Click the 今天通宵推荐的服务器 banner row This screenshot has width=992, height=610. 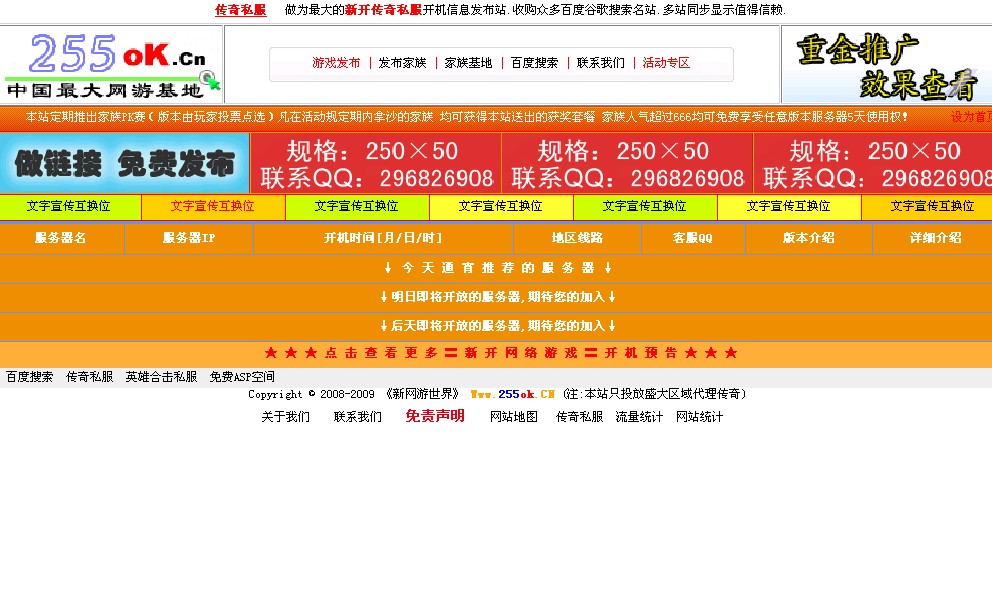point(496,268)
